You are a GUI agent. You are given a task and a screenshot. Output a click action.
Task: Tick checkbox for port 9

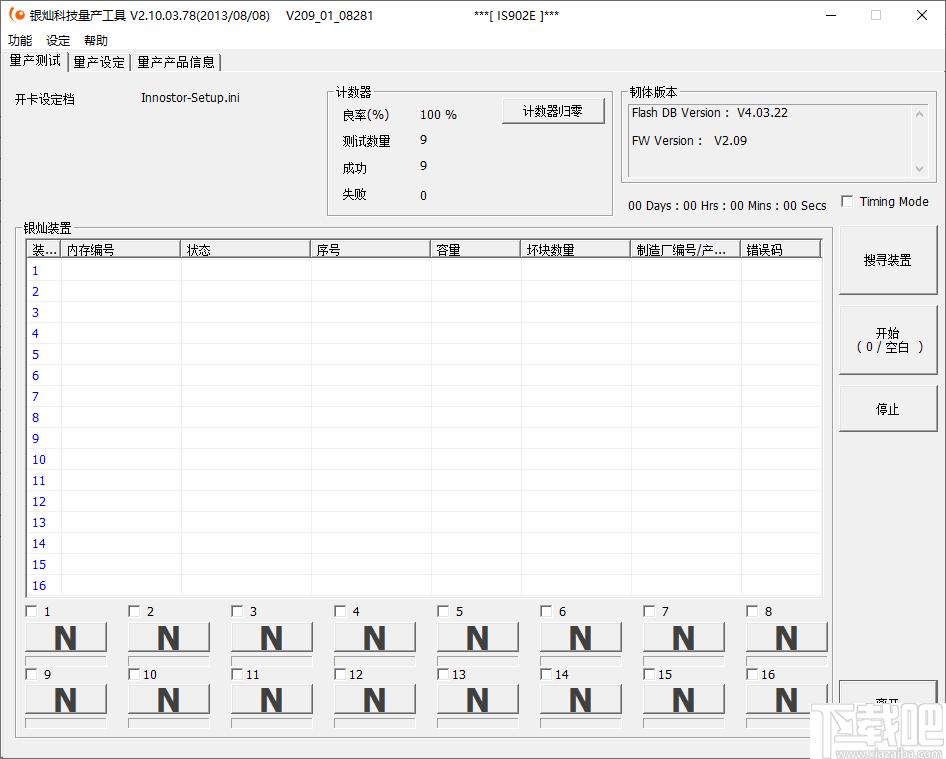pyautogui.click(x=31, y=674)
